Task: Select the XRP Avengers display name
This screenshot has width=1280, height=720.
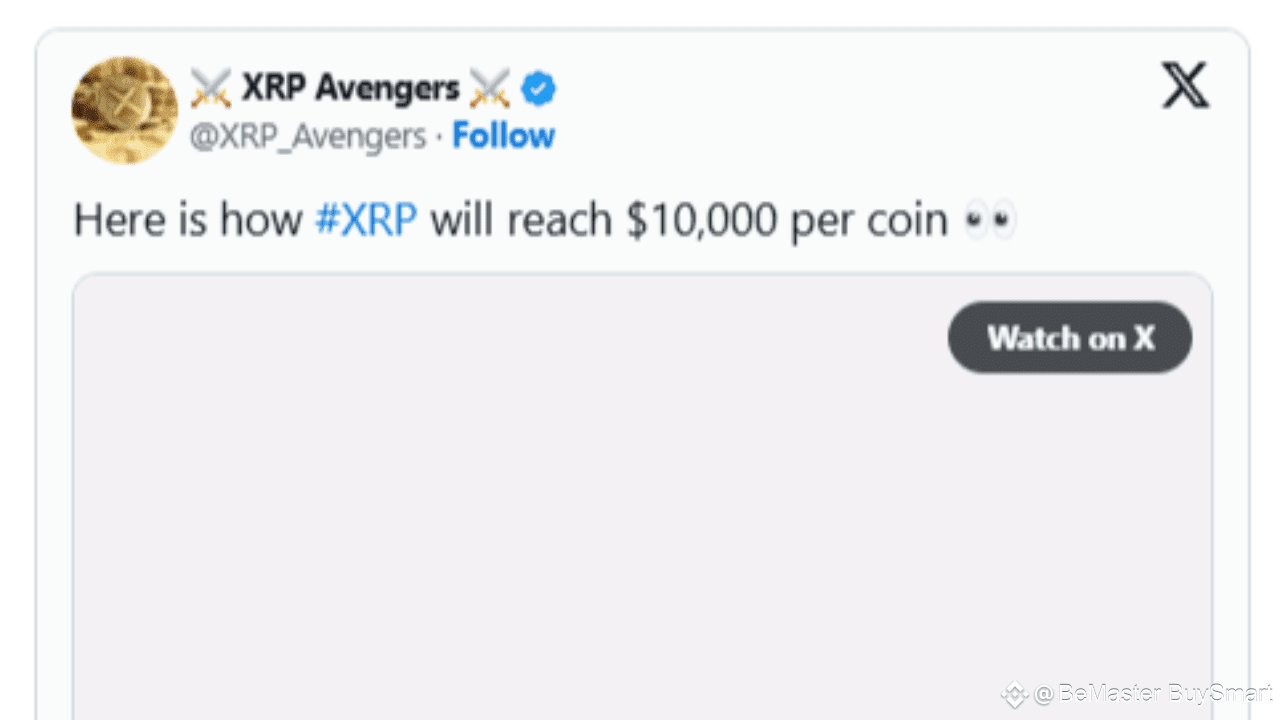Action: (x=351, y=88)
